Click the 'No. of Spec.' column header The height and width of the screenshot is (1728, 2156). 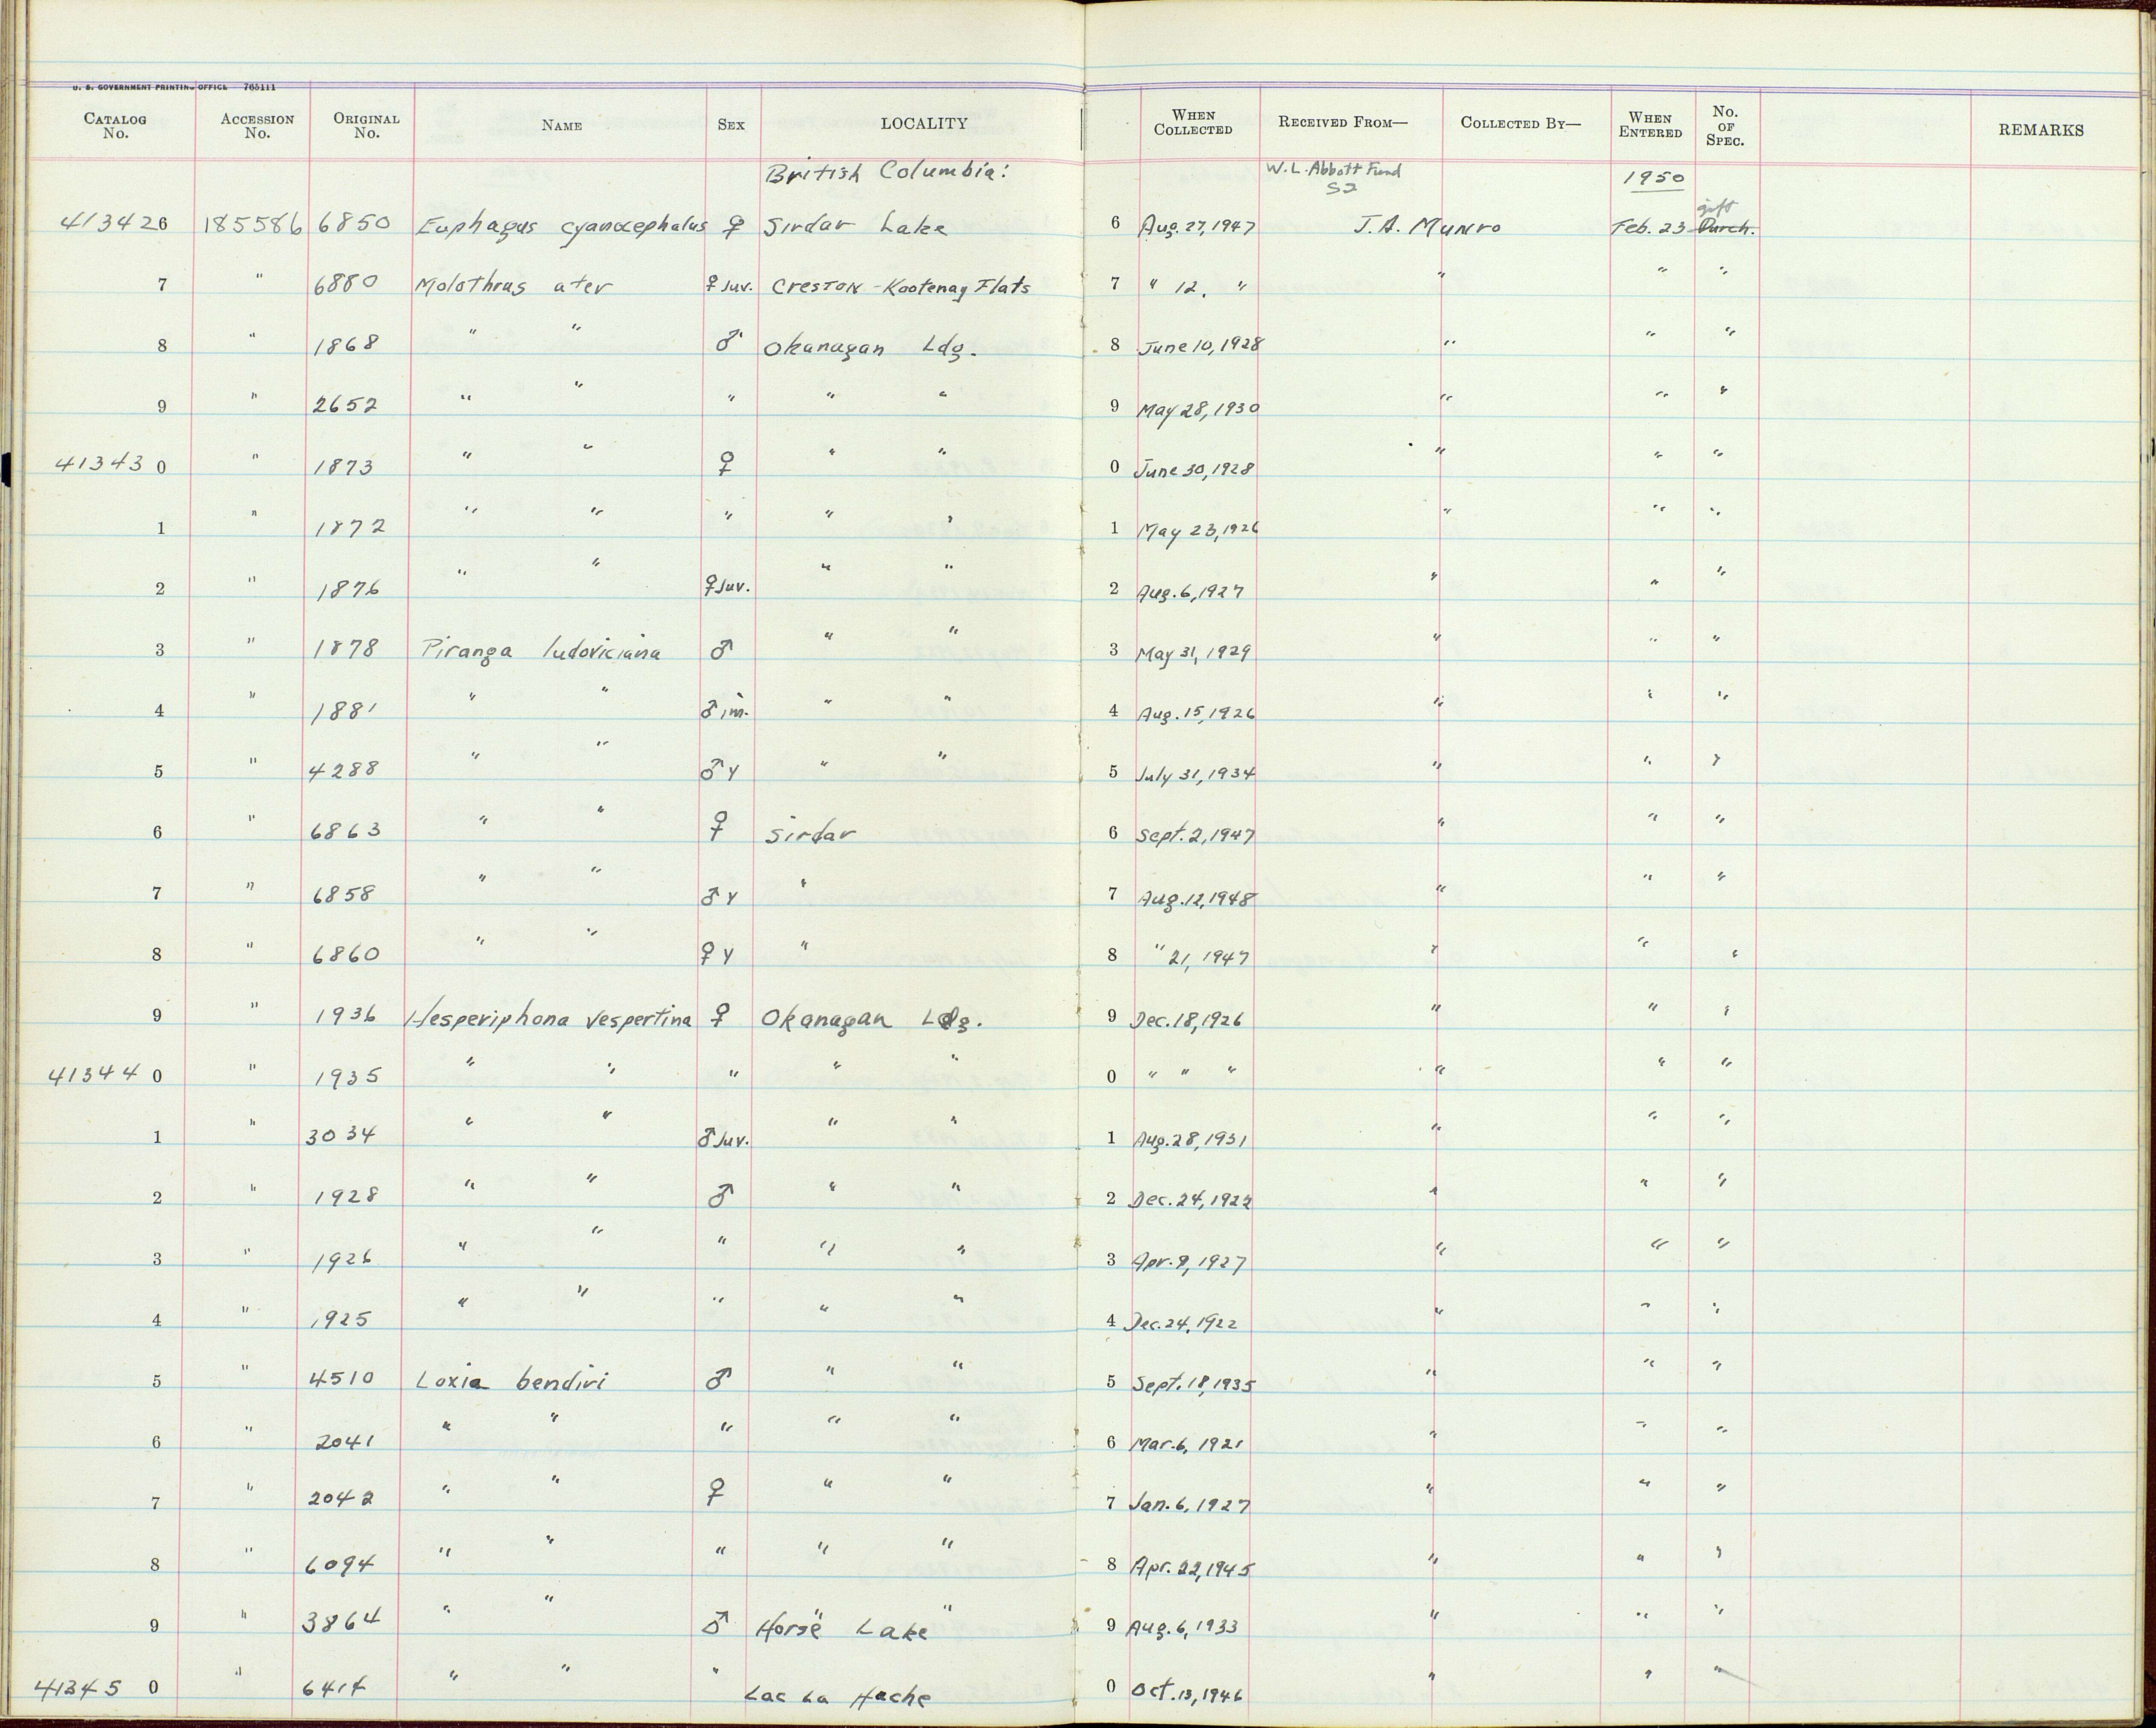pyautogui.click(x=1725, y=126)
